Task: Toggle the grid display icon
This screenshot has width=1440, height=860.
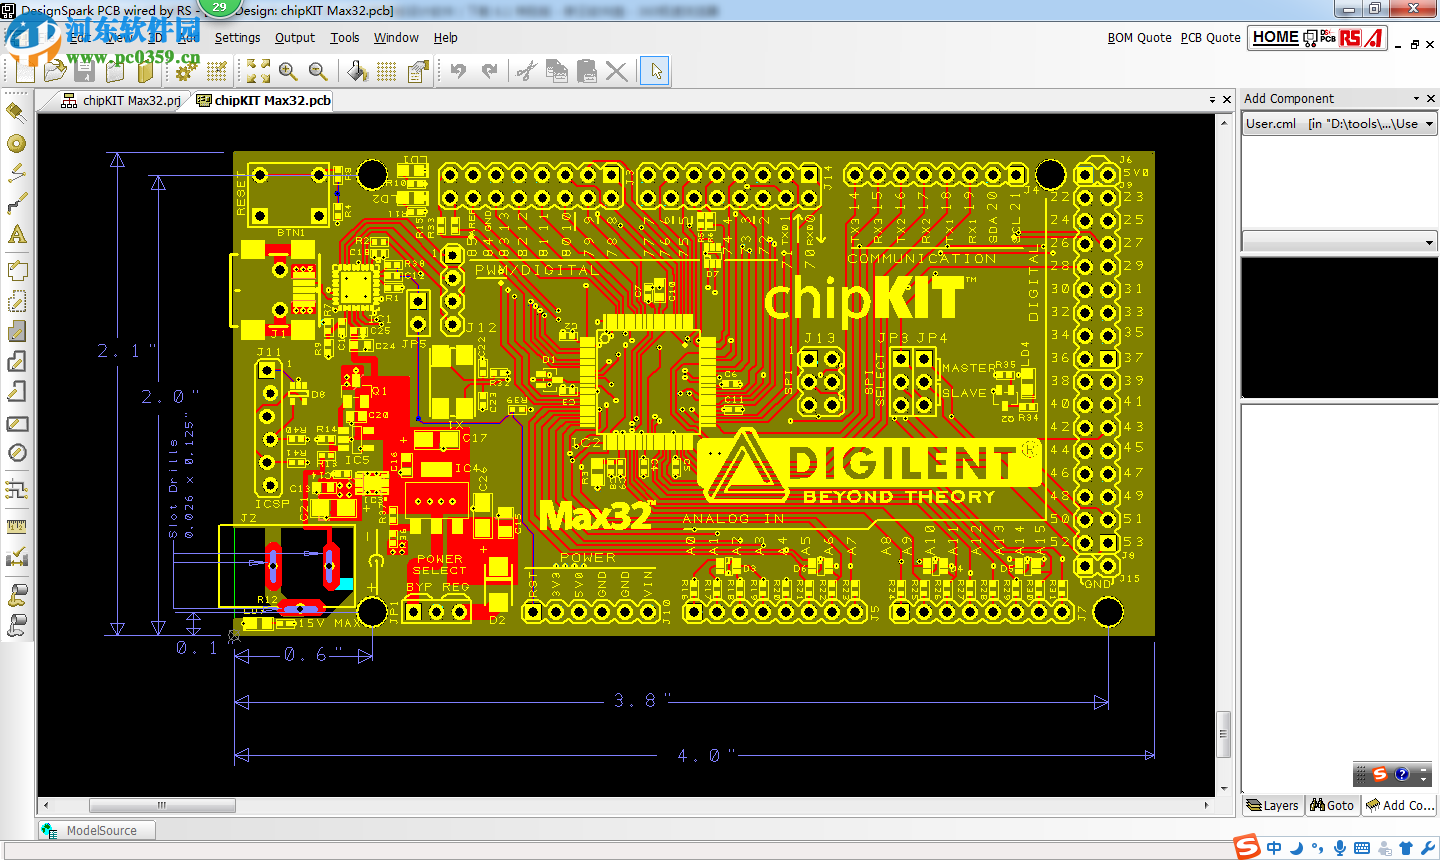Action: click(386, 71)
